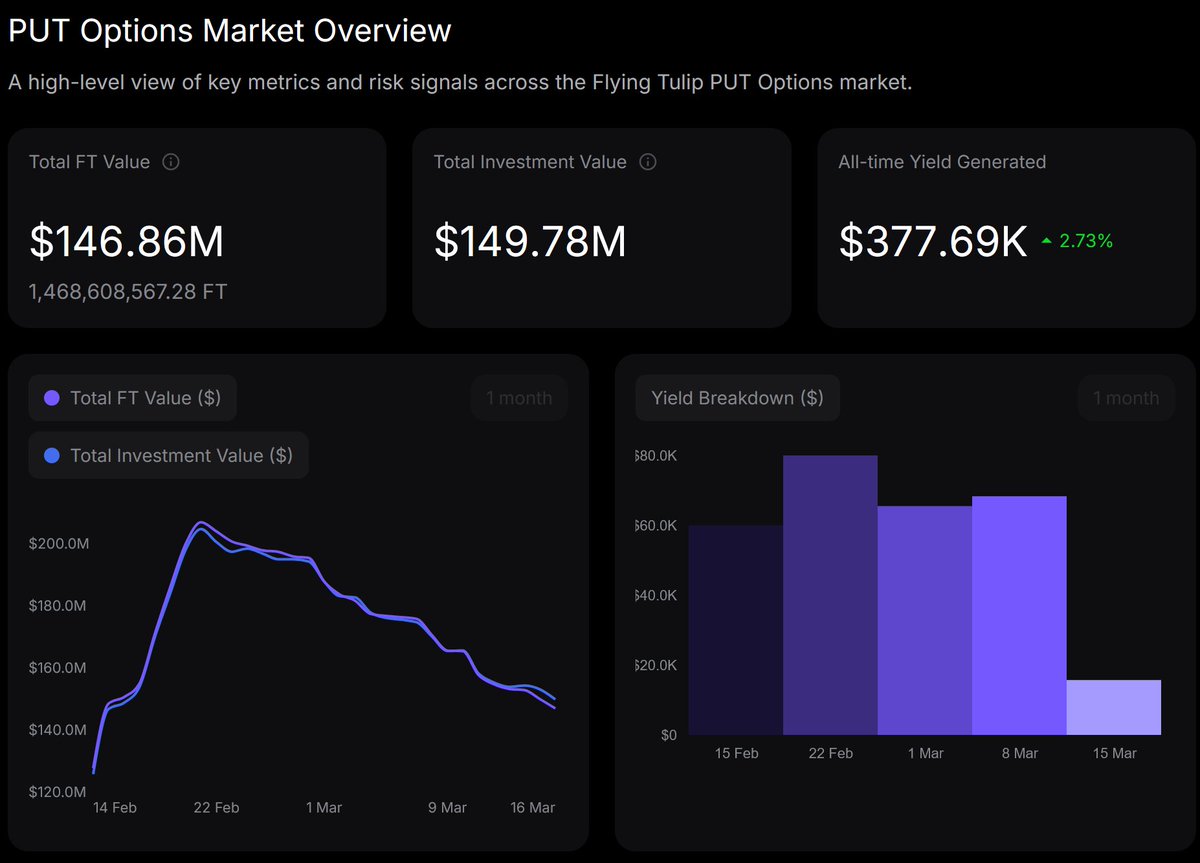Click the All-time Yield Generated label
This screenshot has width=1200, height=863.
click(x=942, y=162)
